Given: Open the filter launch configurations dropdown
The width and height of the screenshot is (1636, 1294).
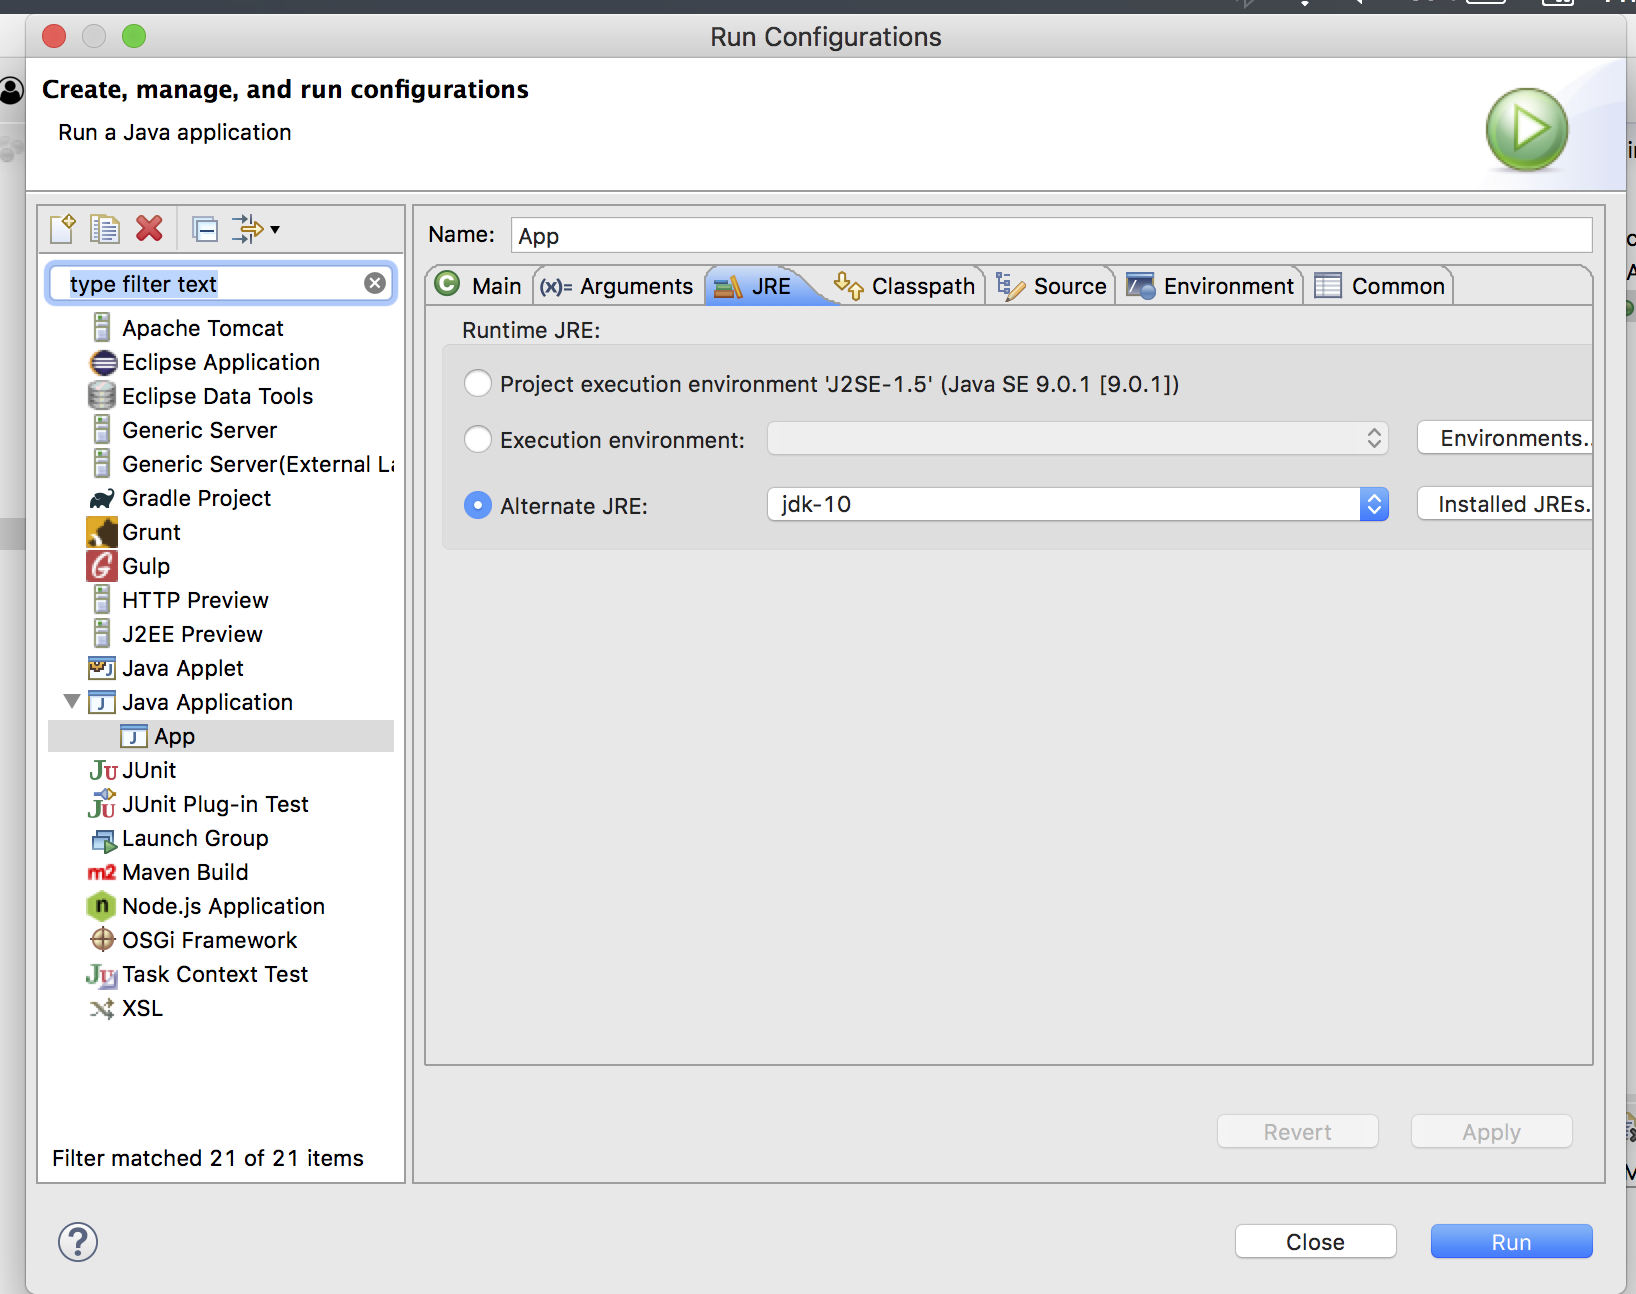Looking at the screenshot, I should 256,229.
